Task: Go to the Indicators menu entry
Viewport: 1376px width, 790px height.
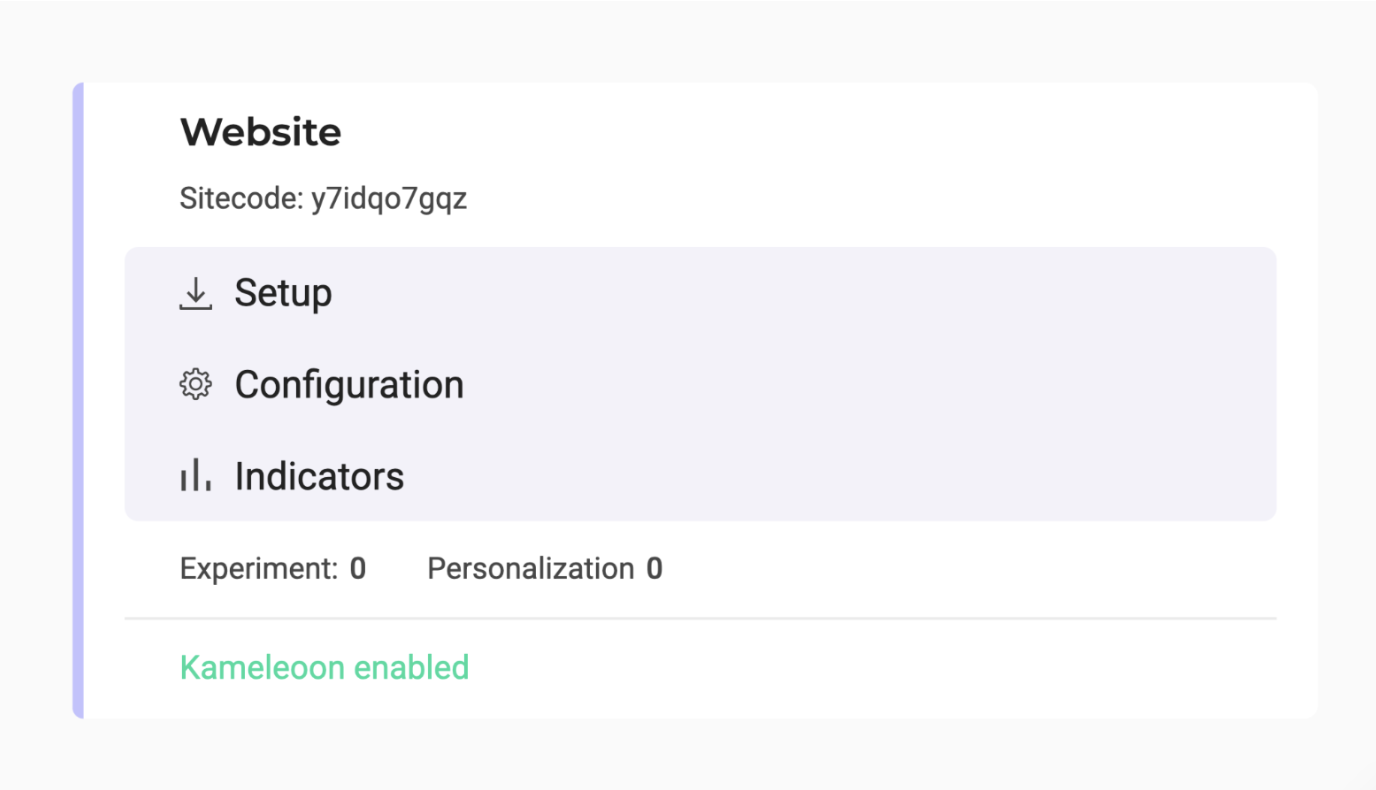Action: 319,477
